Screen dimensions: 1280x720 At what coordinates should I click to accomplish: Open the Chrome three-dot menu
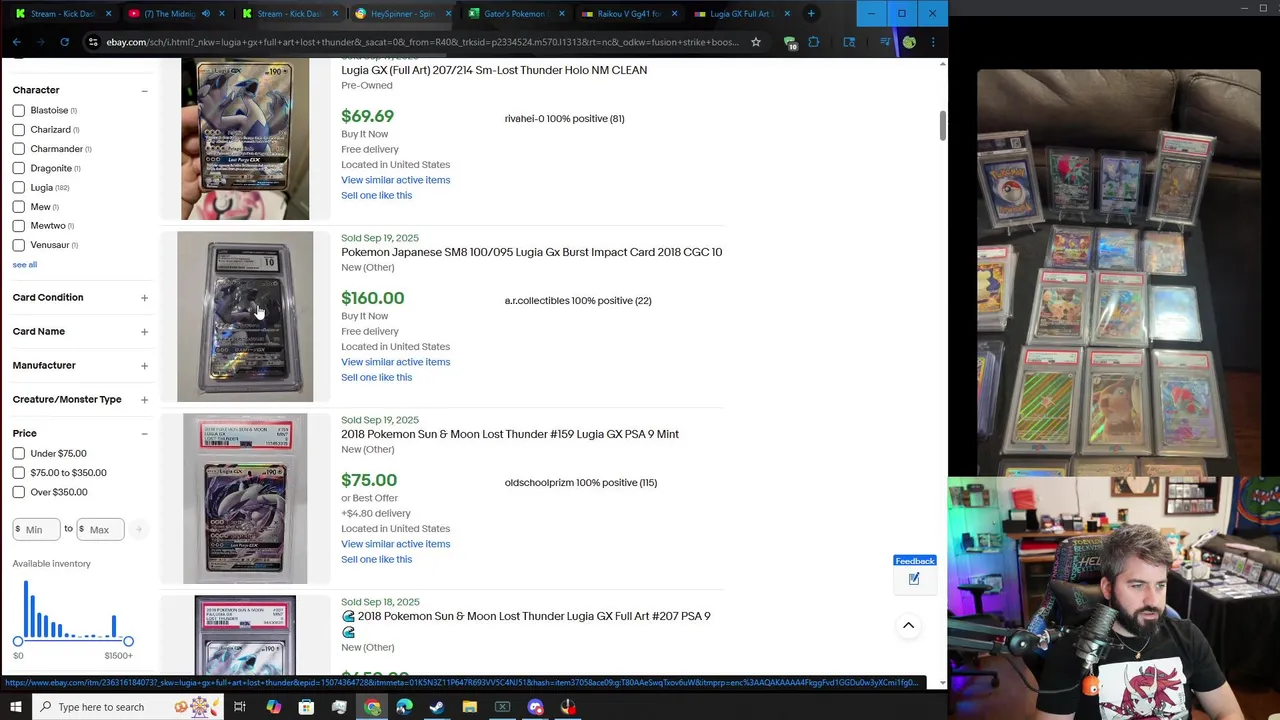pyautogui.click(x=933, y=42)
